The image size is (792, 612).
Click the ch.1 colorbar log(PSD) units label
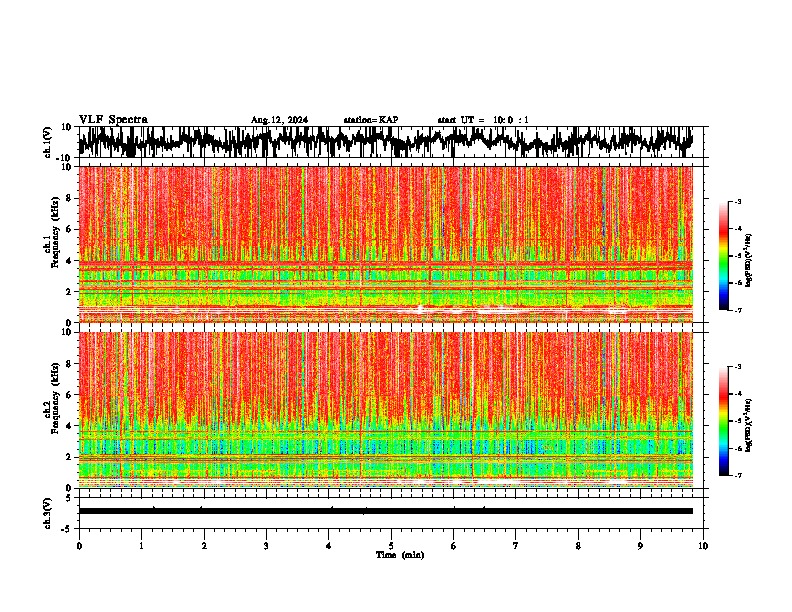(749, 261)
